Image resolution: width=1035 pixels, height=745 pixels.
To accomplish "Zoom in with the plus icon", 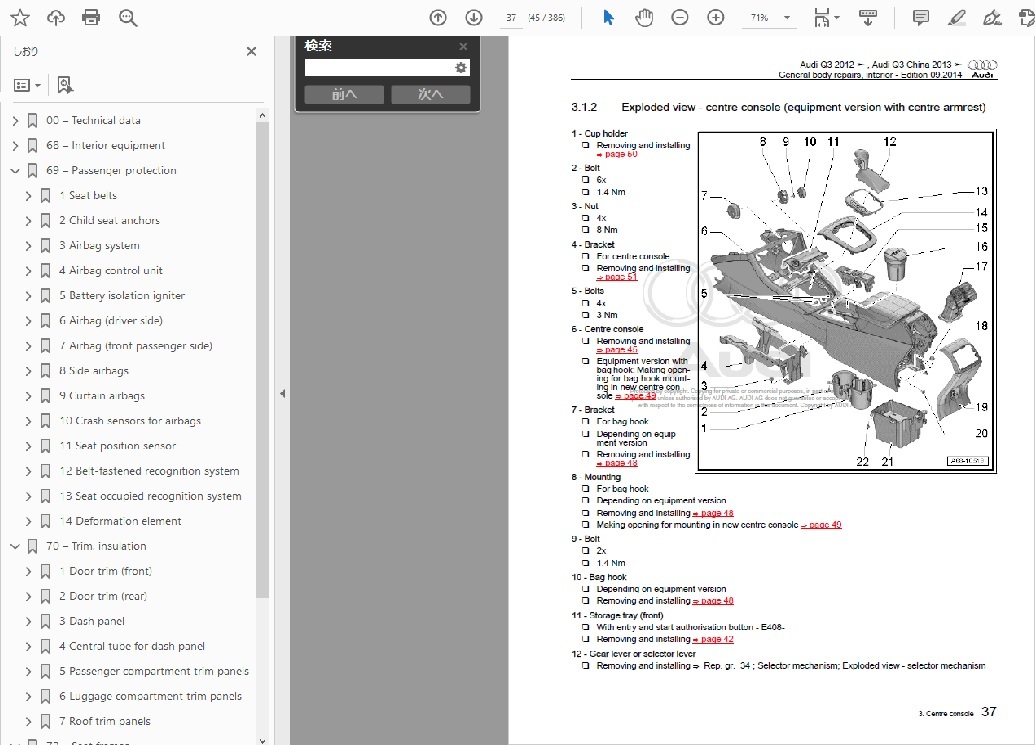I will tap(716, 18).
